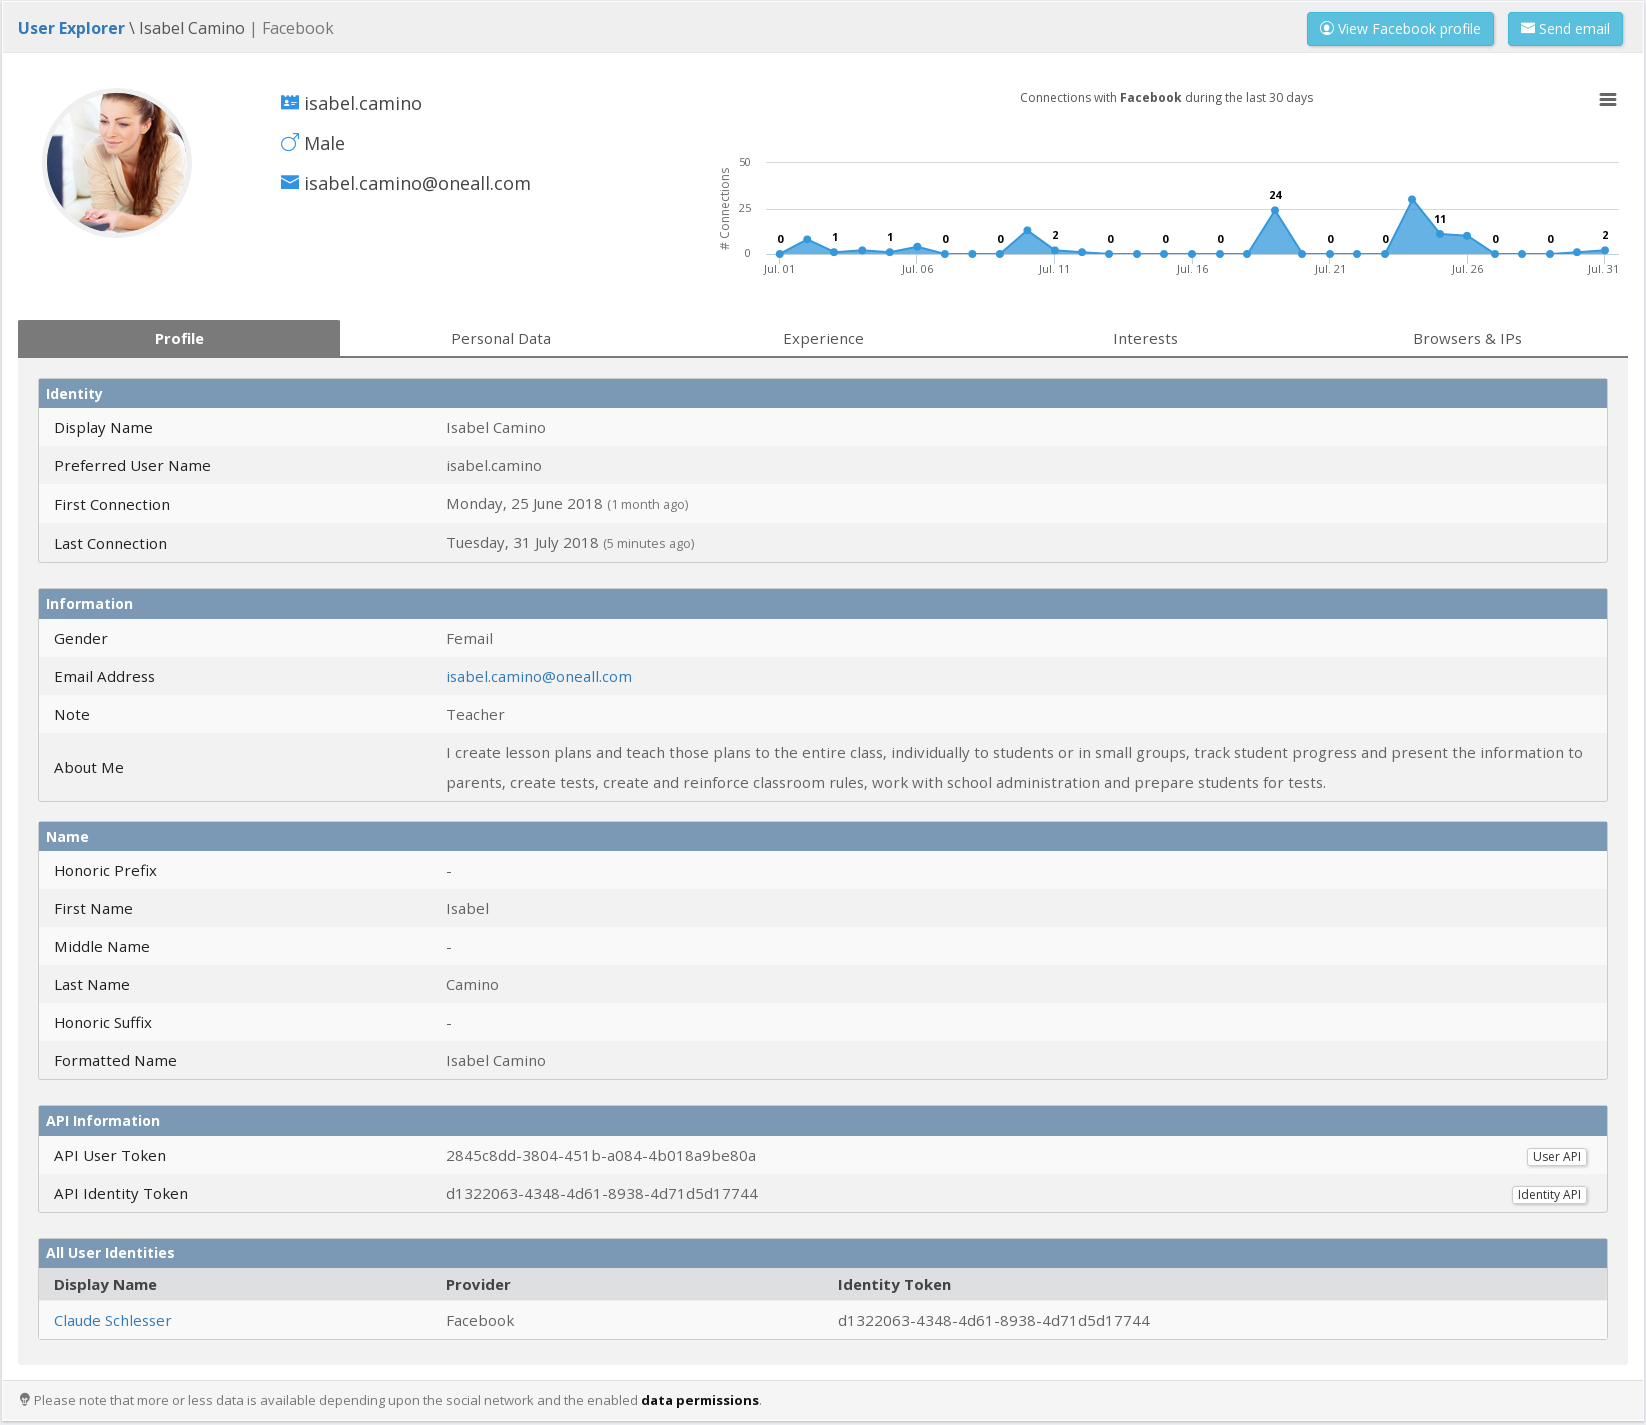Click the Identity Token column header
Screen dimensions: 1646x1425
click(894, 1285)
